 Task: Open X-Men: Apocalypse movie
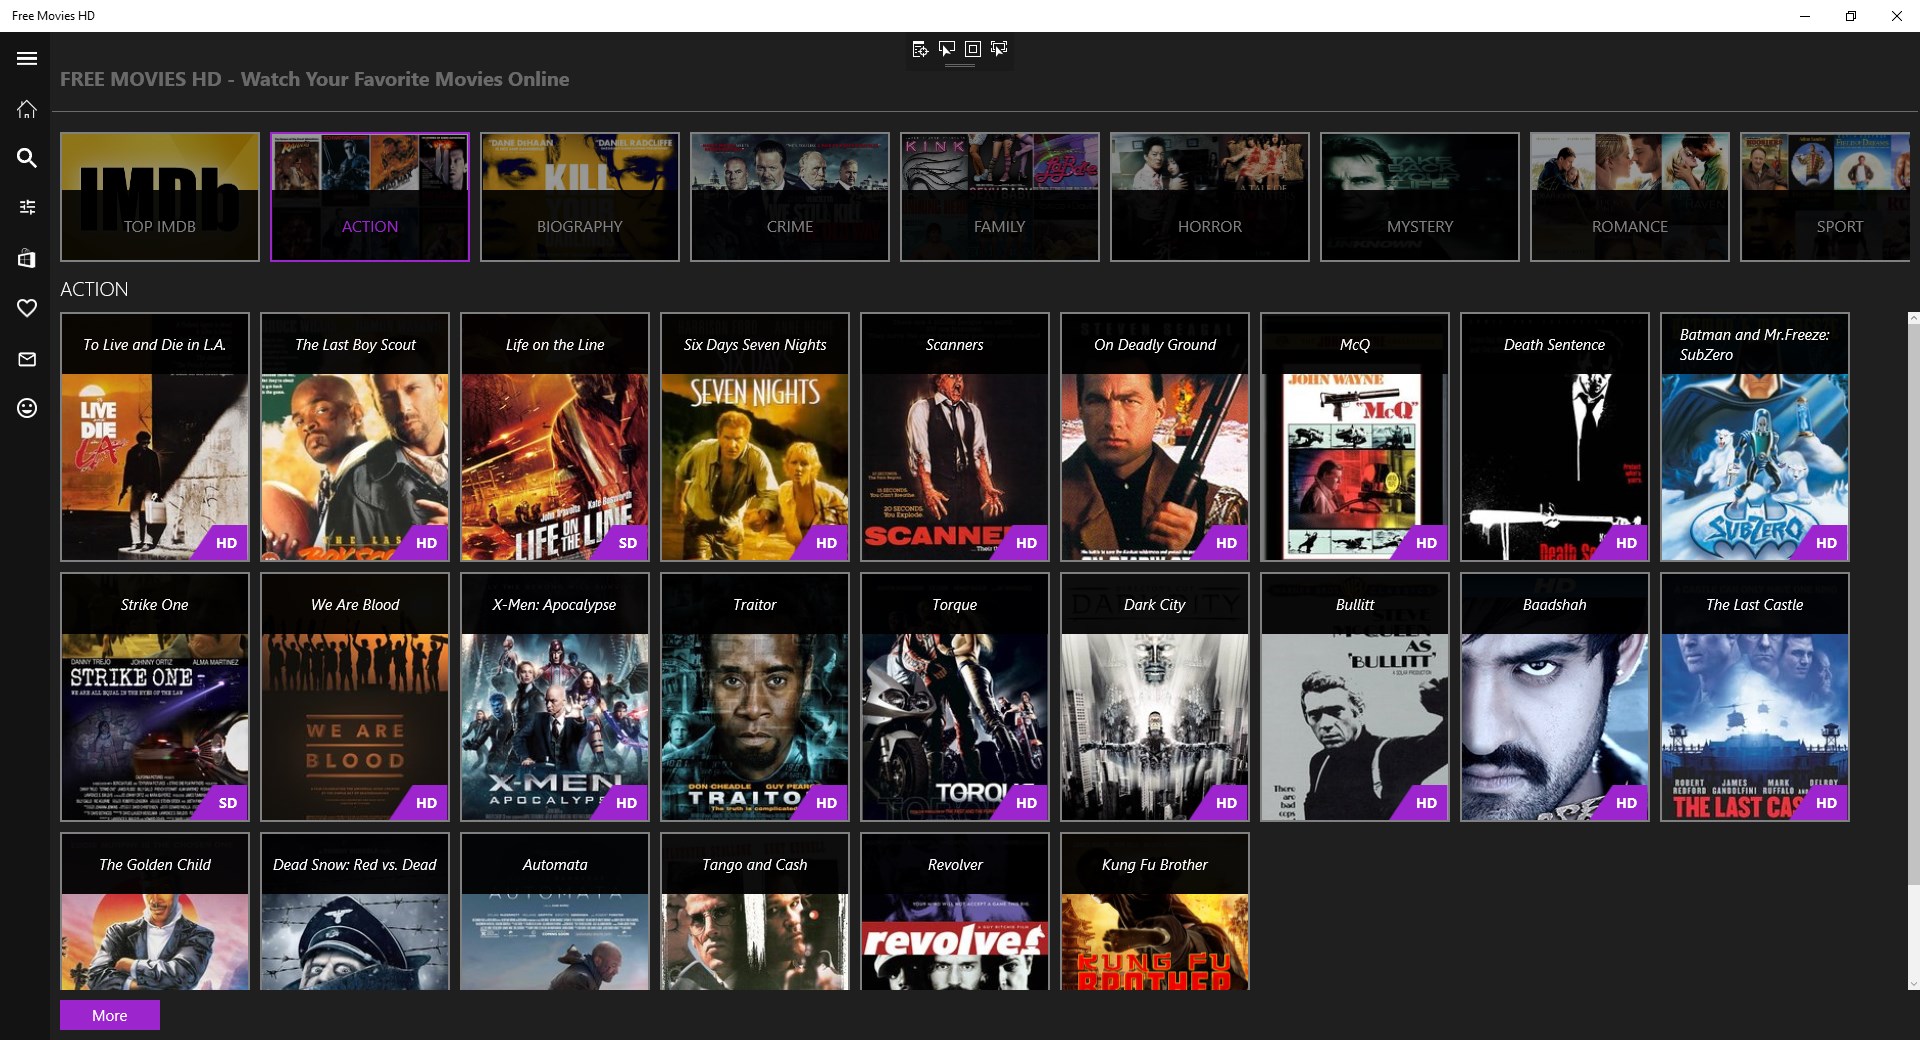point(555,697)
